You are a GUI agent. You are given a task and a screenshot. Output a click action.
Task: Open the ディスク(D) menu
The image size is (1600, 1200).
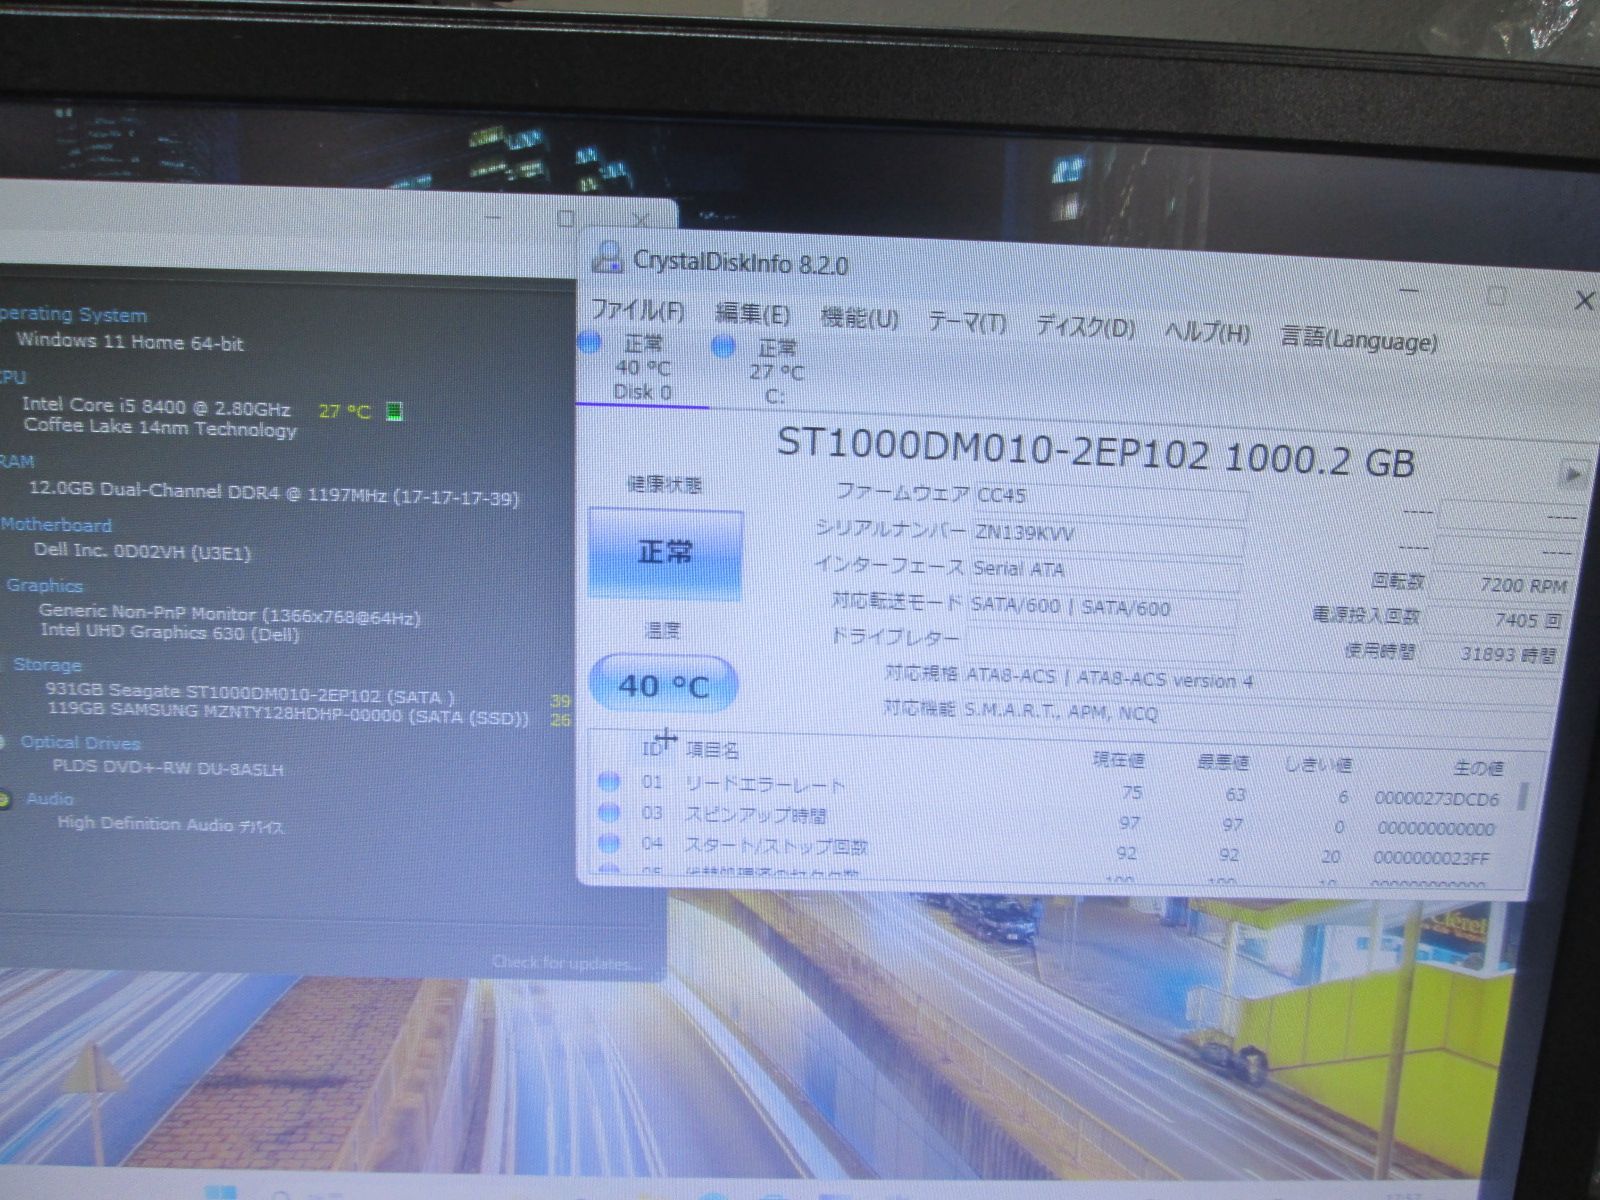tap(1085, 327)
